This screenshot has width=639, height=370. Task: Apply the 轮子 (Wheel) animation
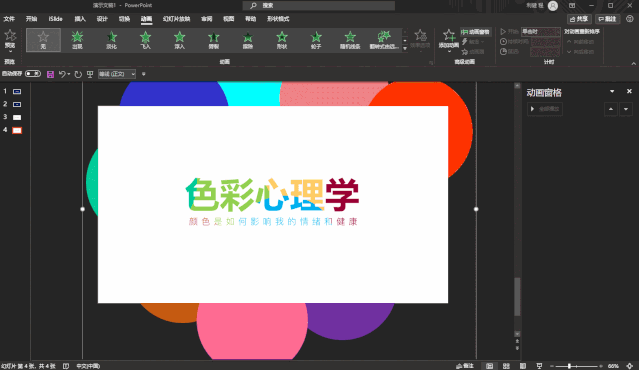316,40
